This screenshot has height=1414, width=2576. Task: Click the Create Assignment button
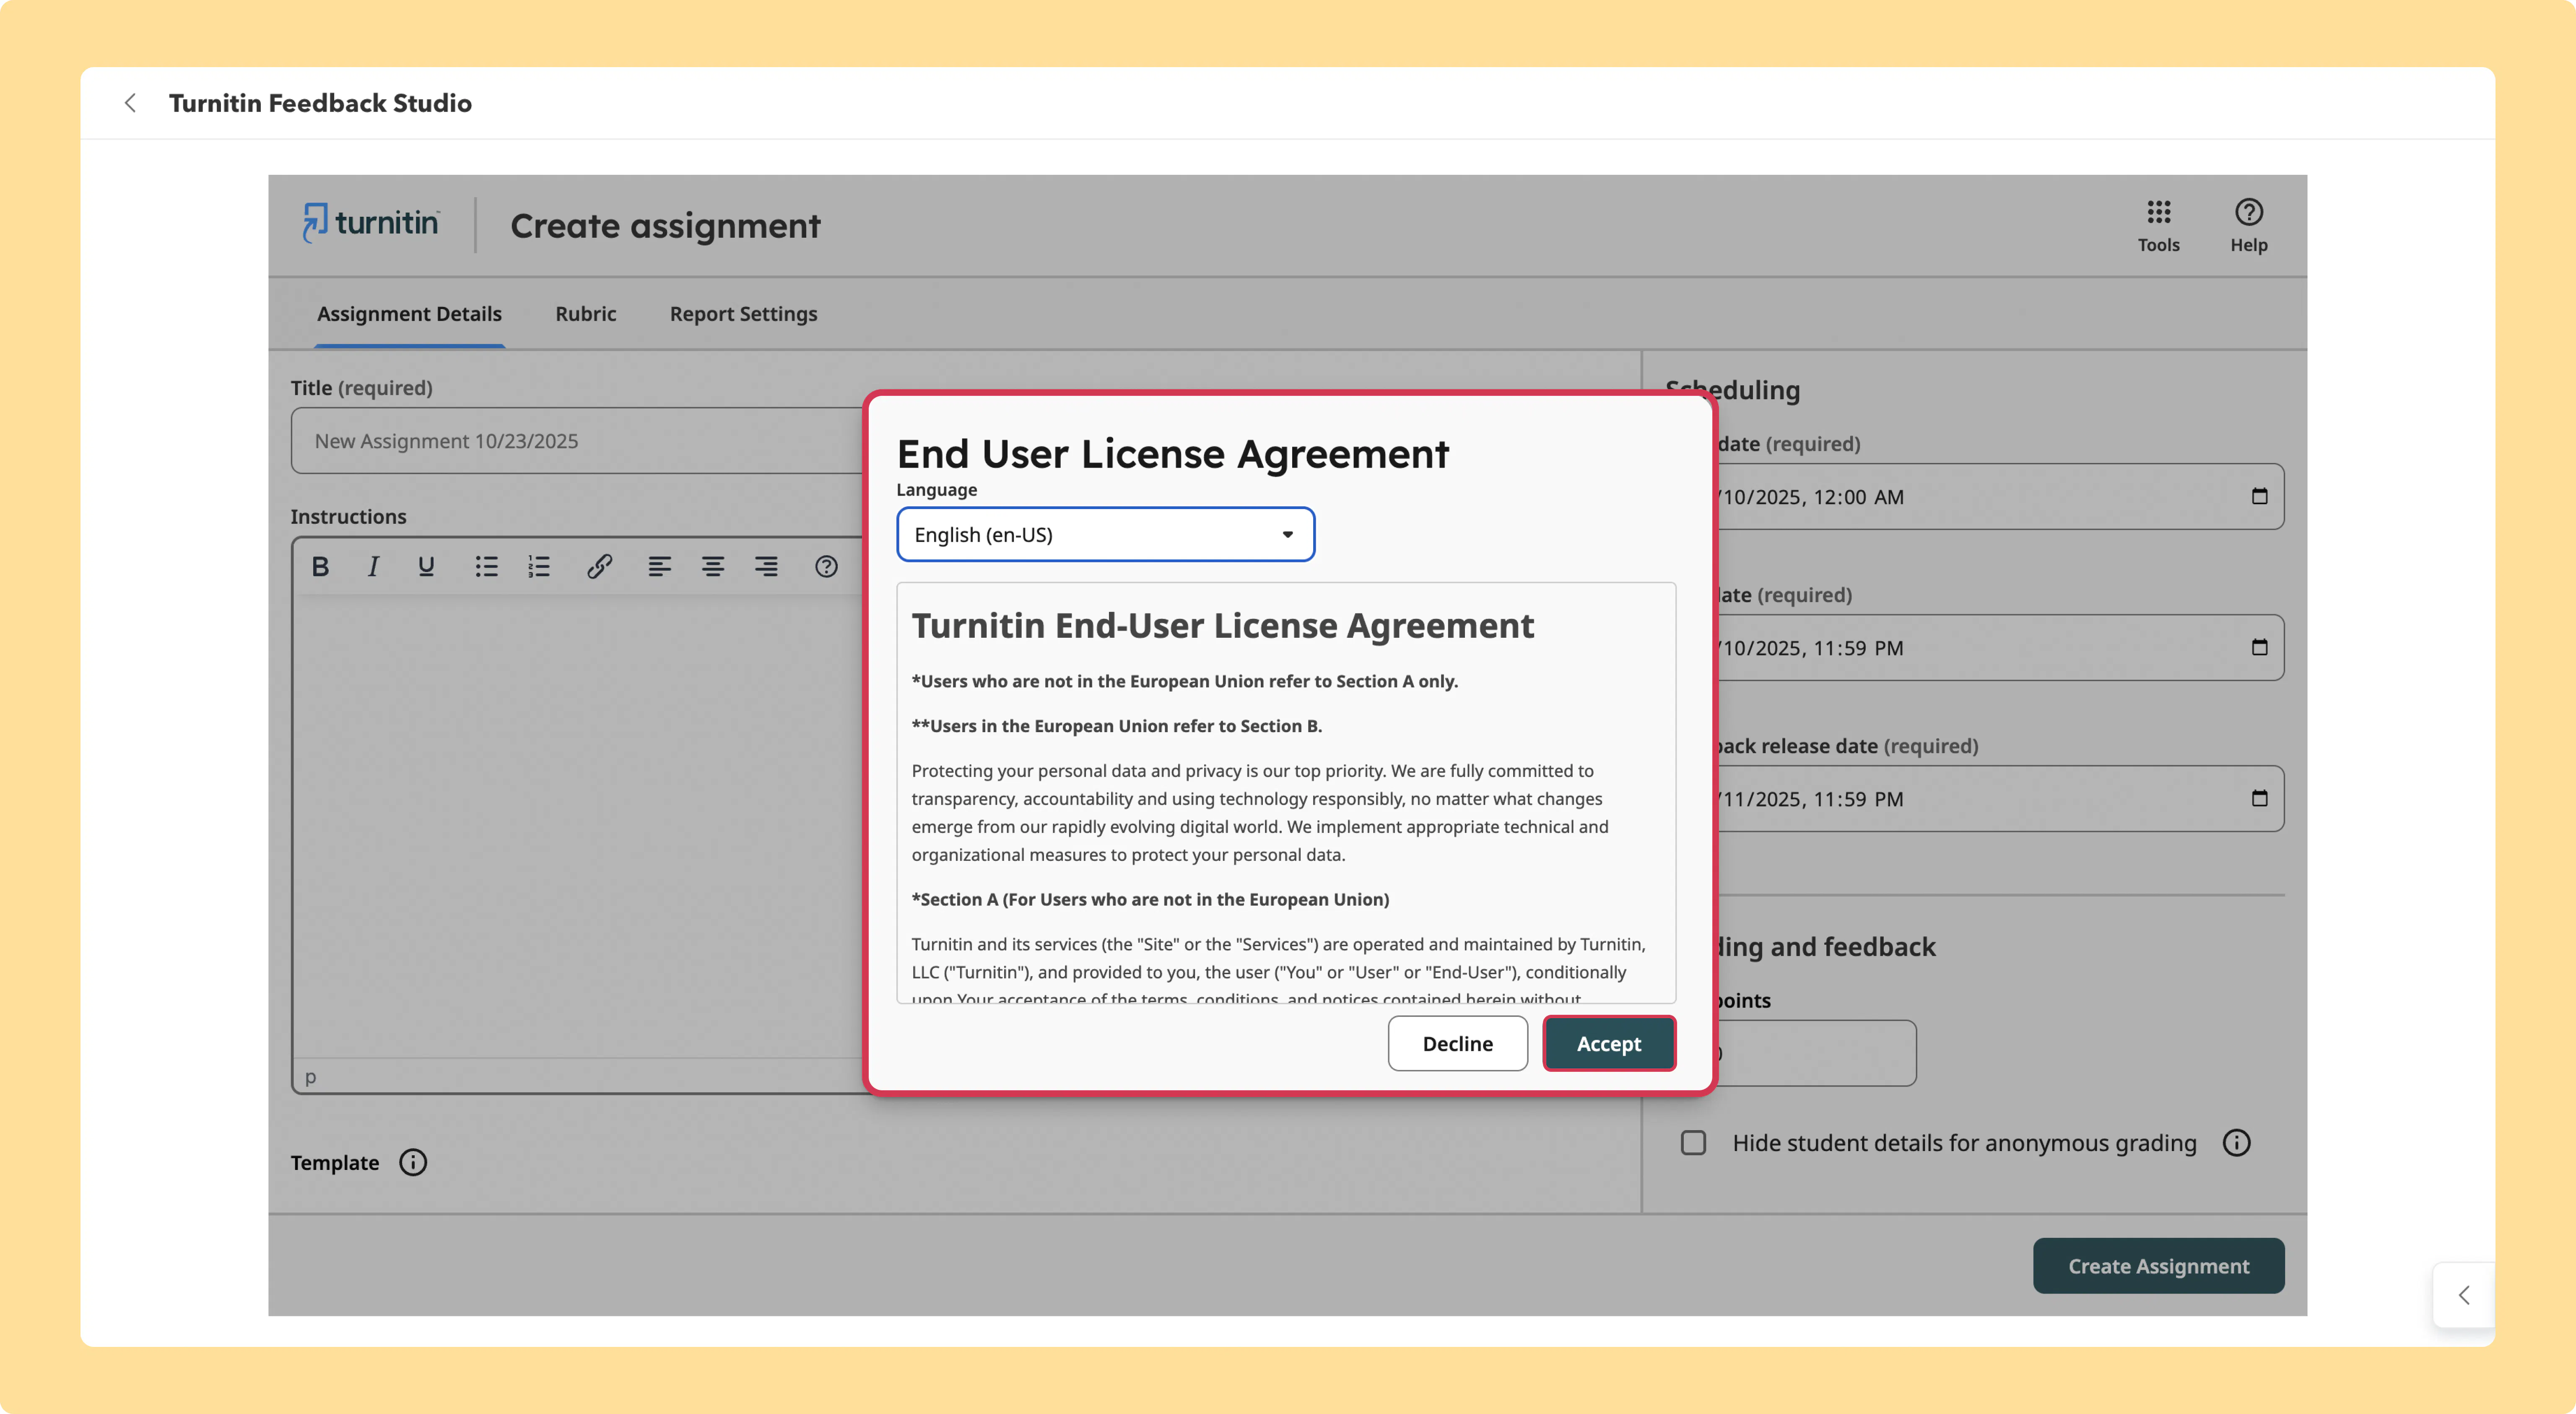(2158, 1266)
